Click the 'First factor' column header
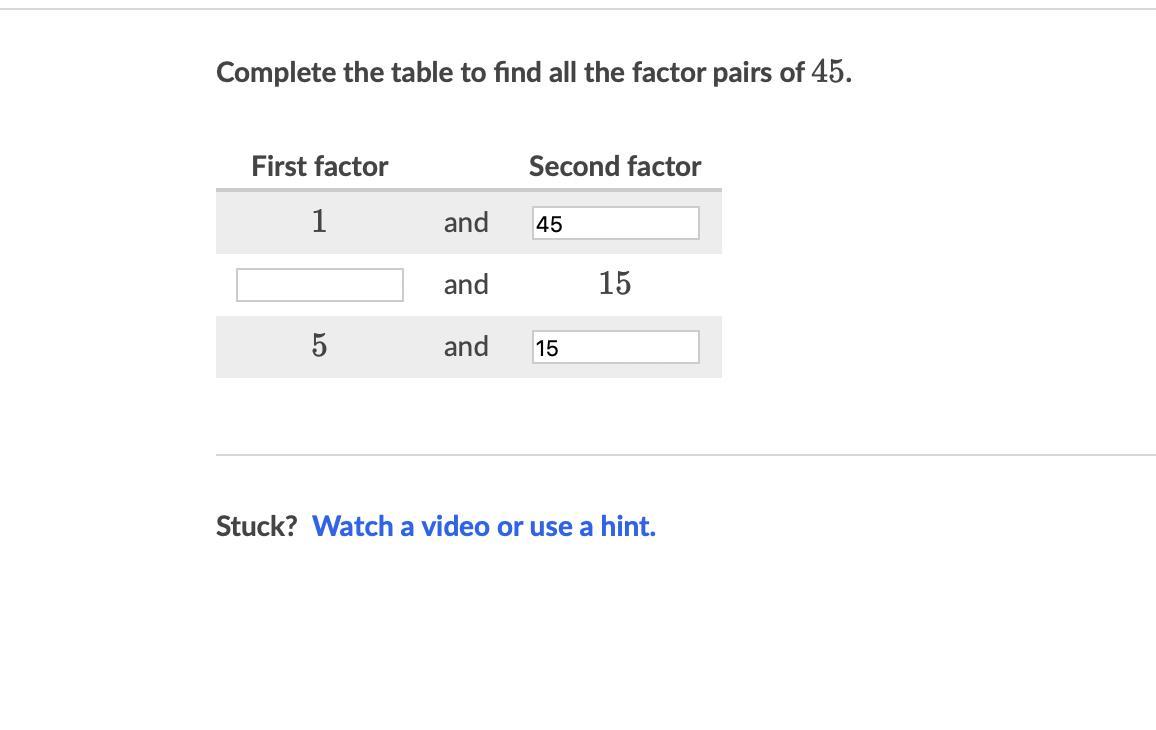Viewport: 1156px width, 730px height. pyautogui.click(x=319, y=166)
